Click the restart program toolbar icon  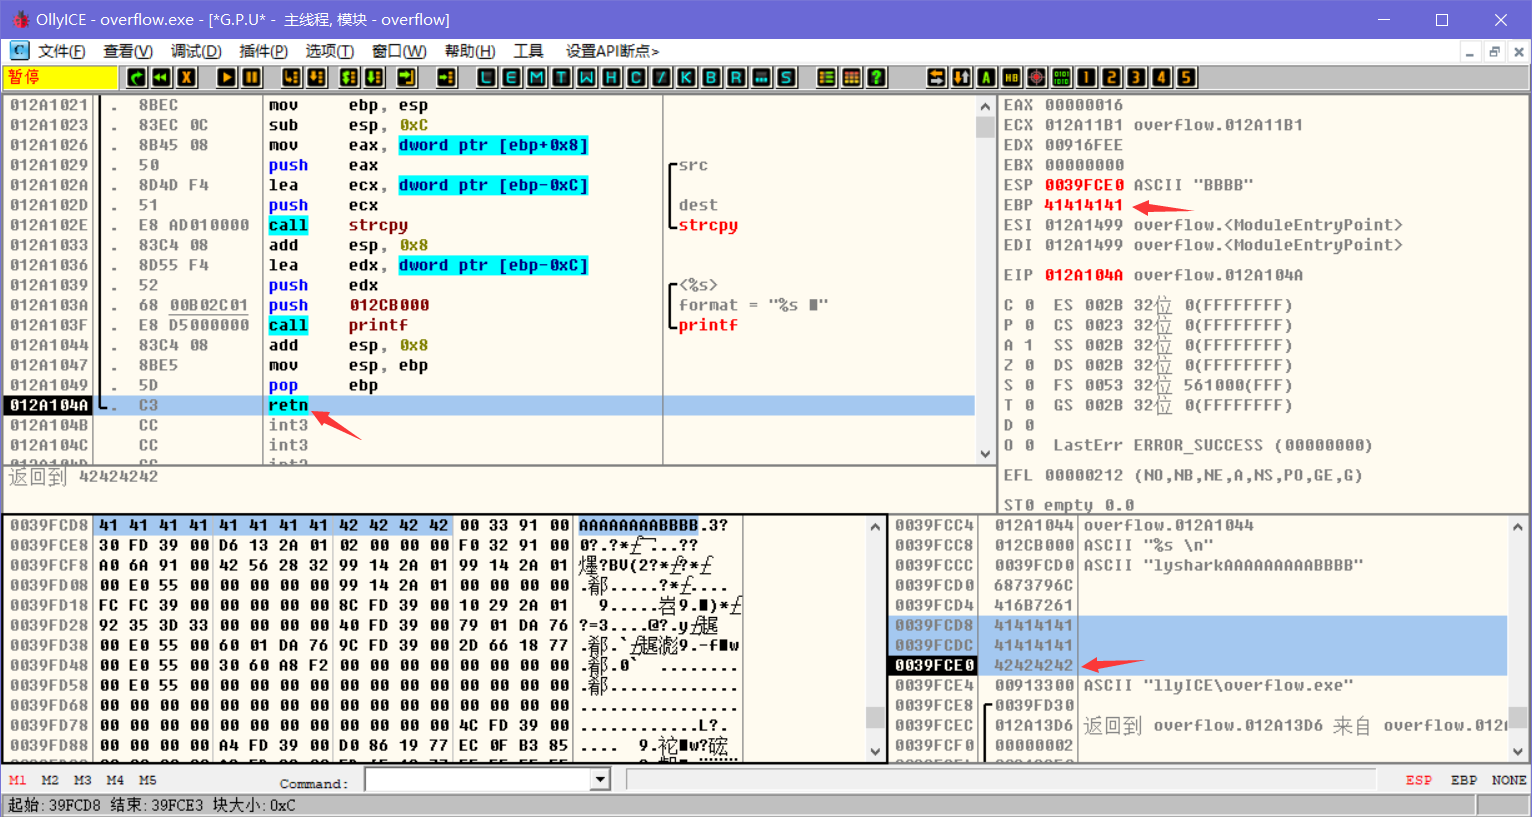point(137,77)
